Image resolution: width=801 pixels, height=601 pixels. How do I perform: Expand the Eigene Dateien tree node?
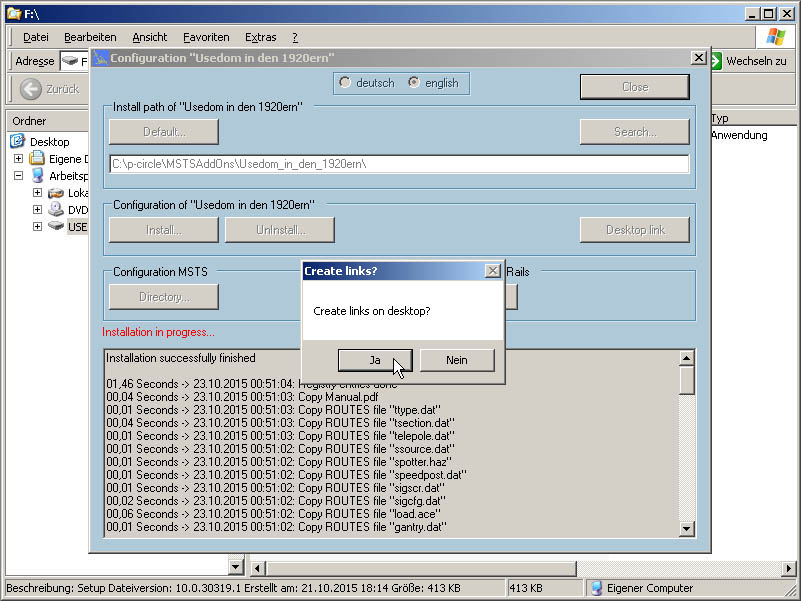point(18,159)
